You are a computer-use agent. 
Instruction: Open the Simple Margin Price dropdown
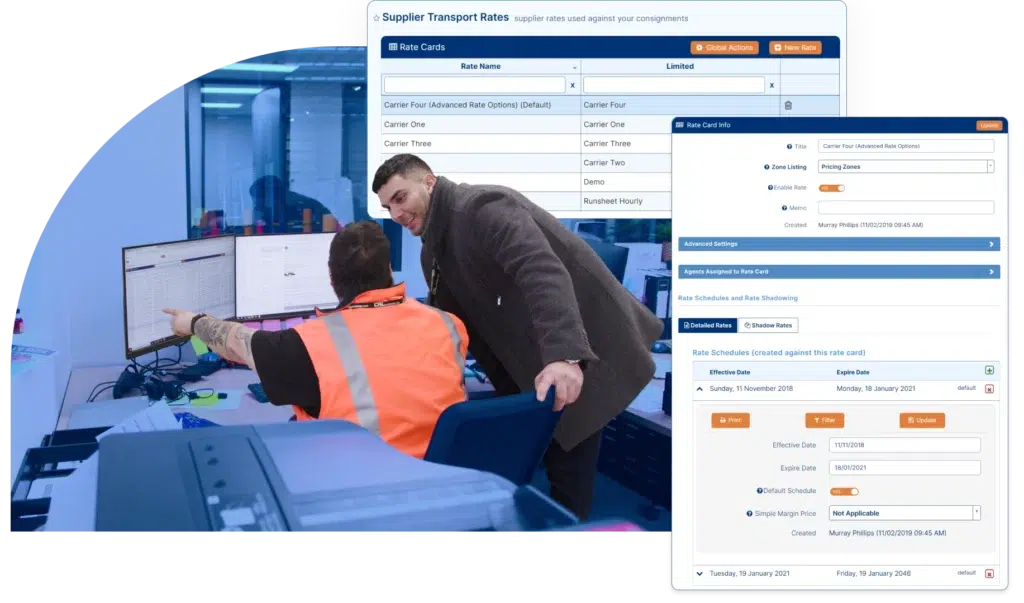pyautogui.click(x=904, y=513)
